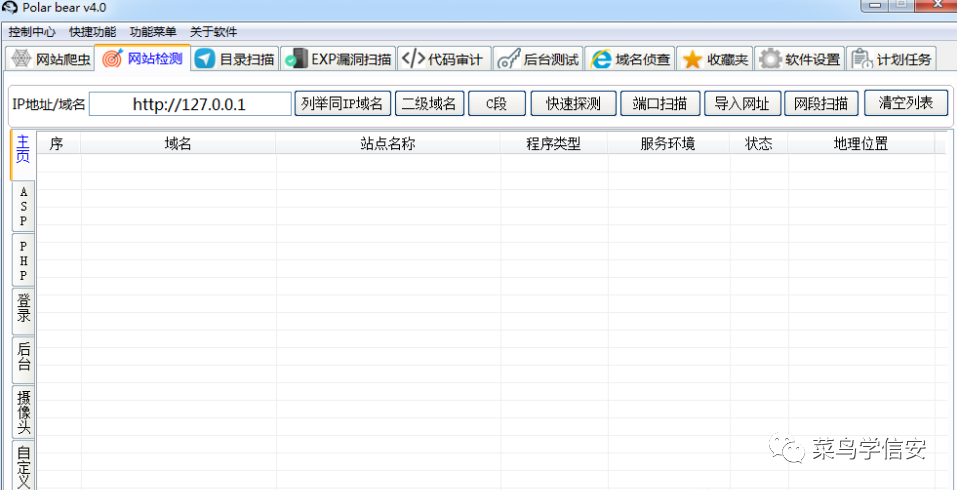Image resolution: width=957 pixels, height=490 pixels.
Task: Open the 后台测试 key icon tab
Action: [538, 59]
